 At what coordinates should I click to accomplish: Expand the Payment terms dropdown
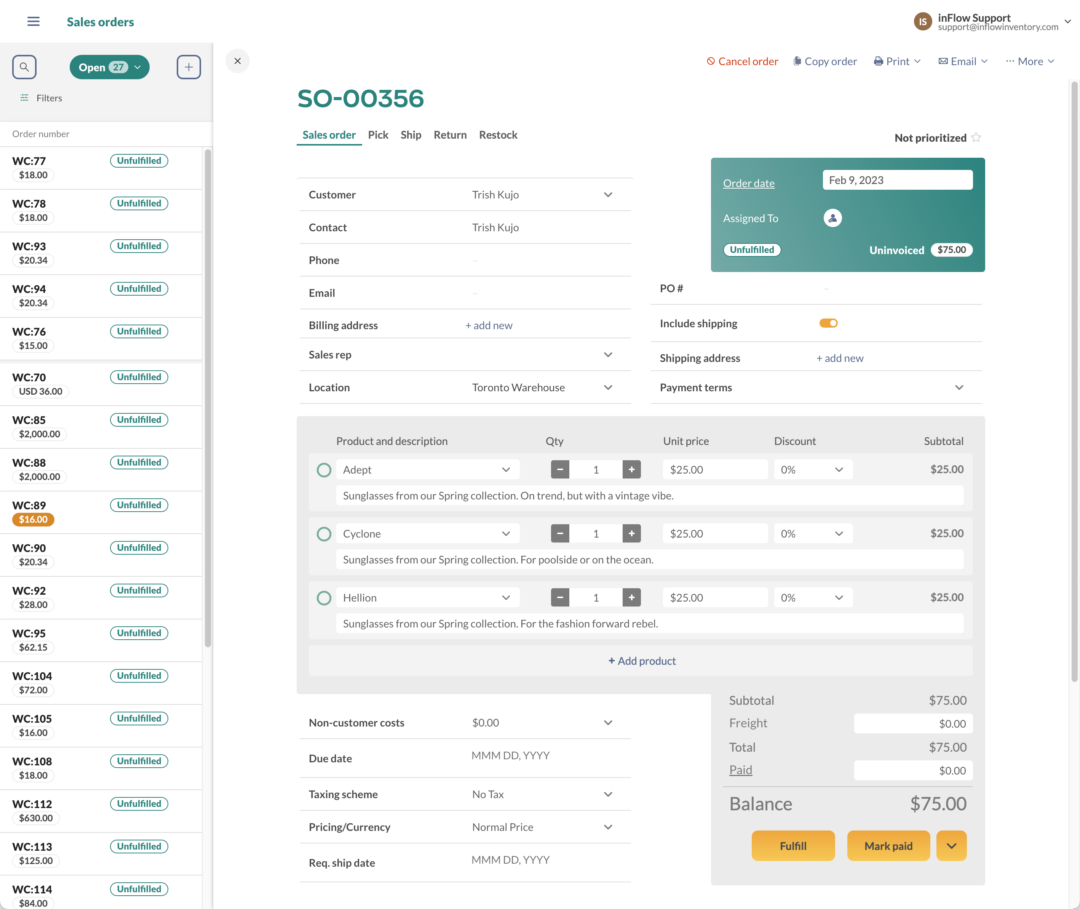pyautogui.click(x=959, y=387)
